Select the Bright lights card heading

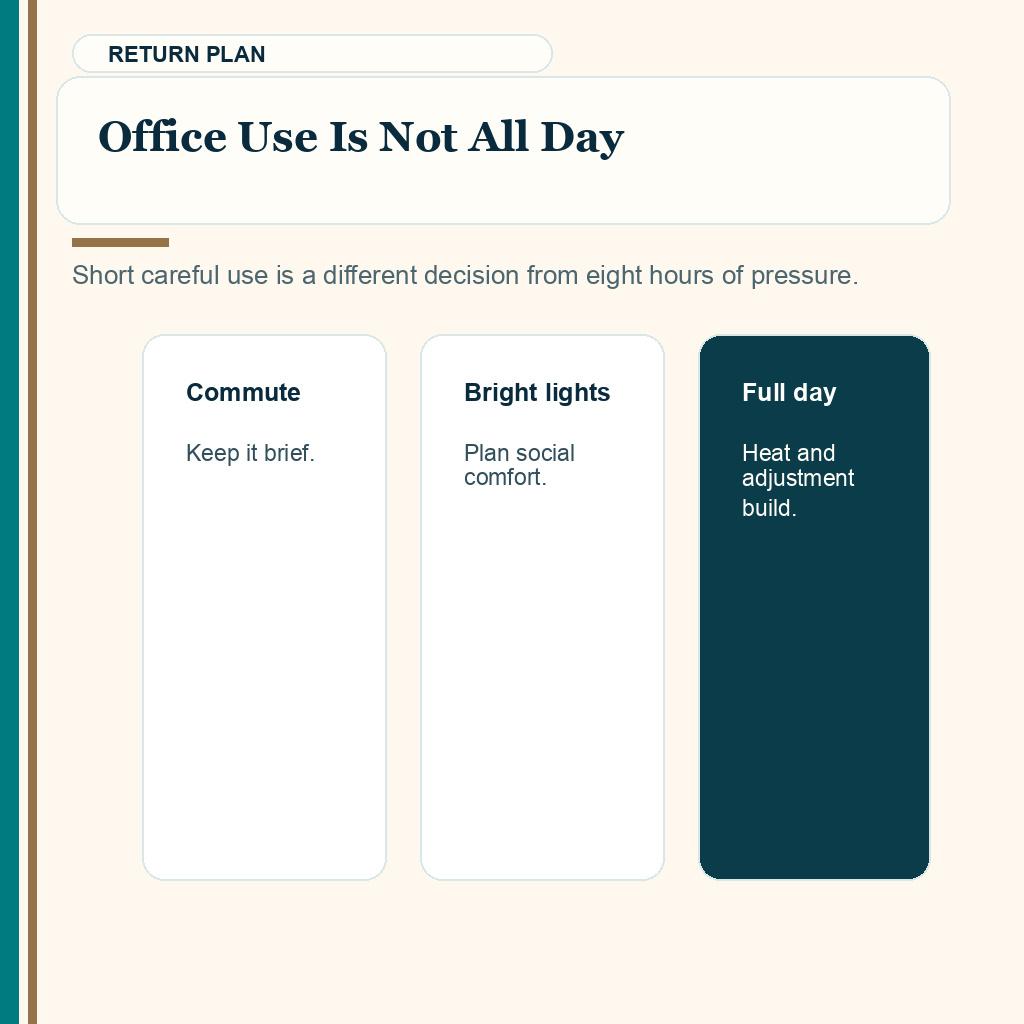(537, 392)
